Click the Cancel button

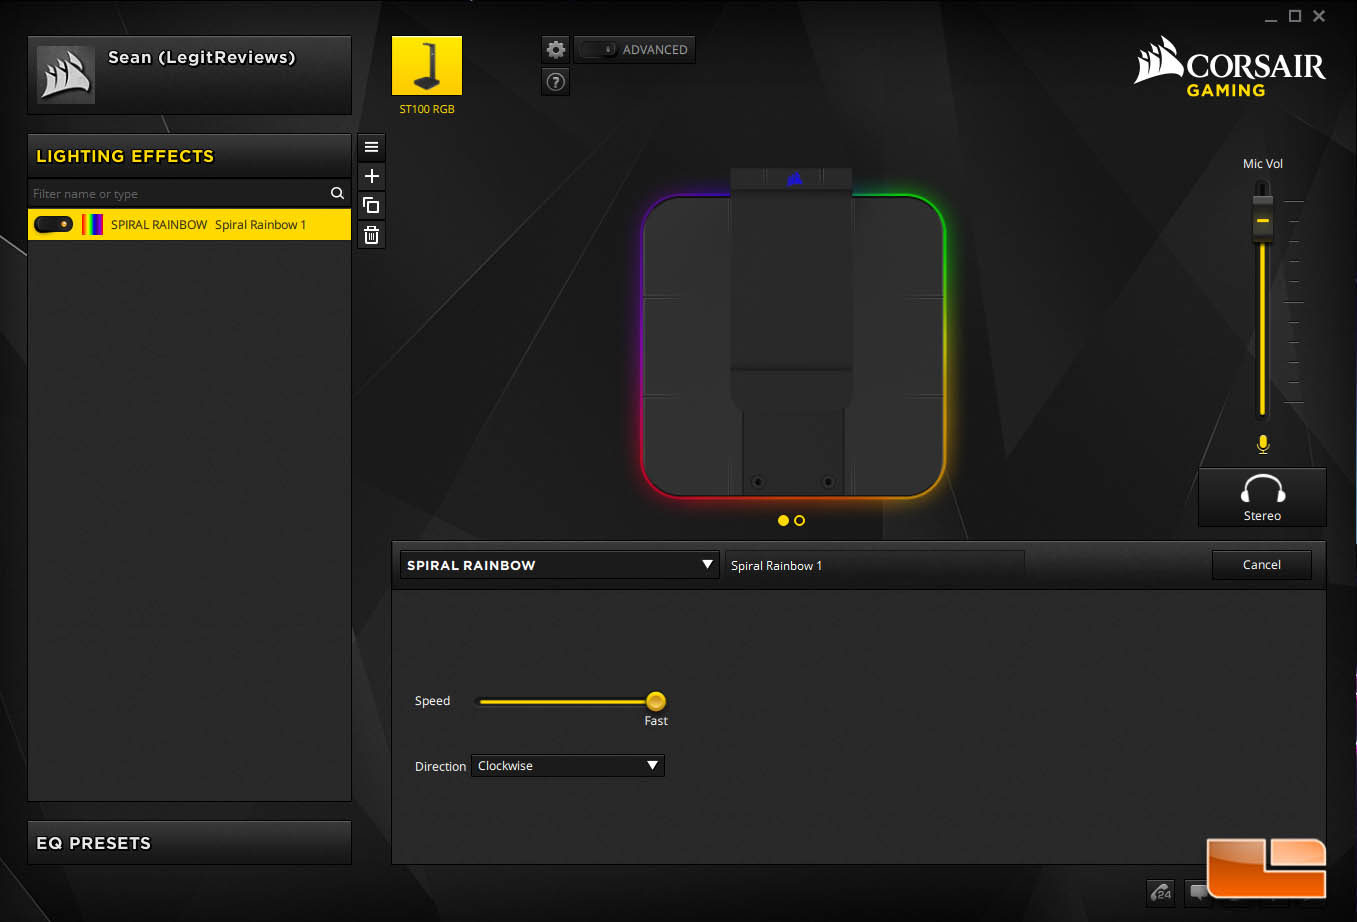pyautogui.click(x=1261, y=565)
